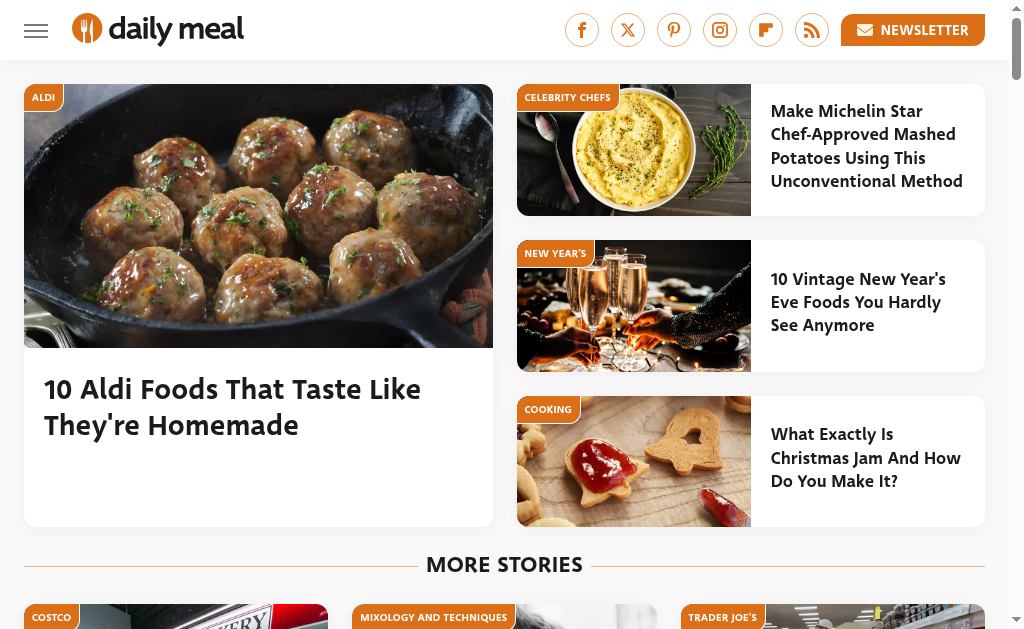Open '10 Vintage New Year's Eve Foods' headline
This screenshot has width=1024, height=629.
click(x=858, y=302)
